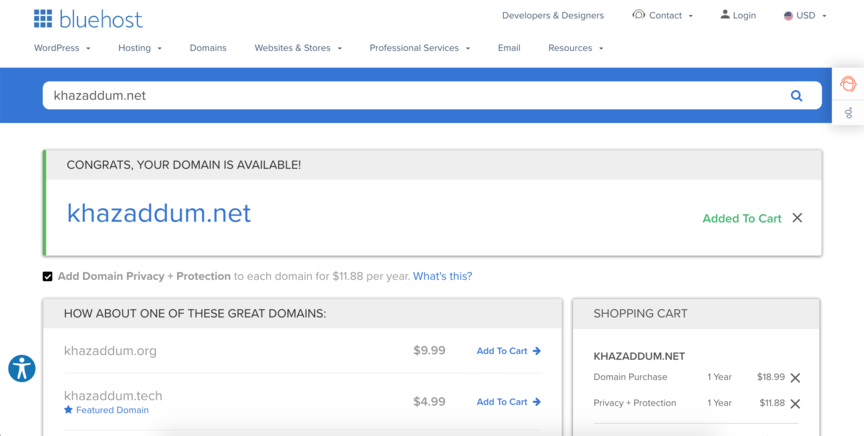Uncheck Add Domain Privacy + Protection

click(x=47, y=276)
